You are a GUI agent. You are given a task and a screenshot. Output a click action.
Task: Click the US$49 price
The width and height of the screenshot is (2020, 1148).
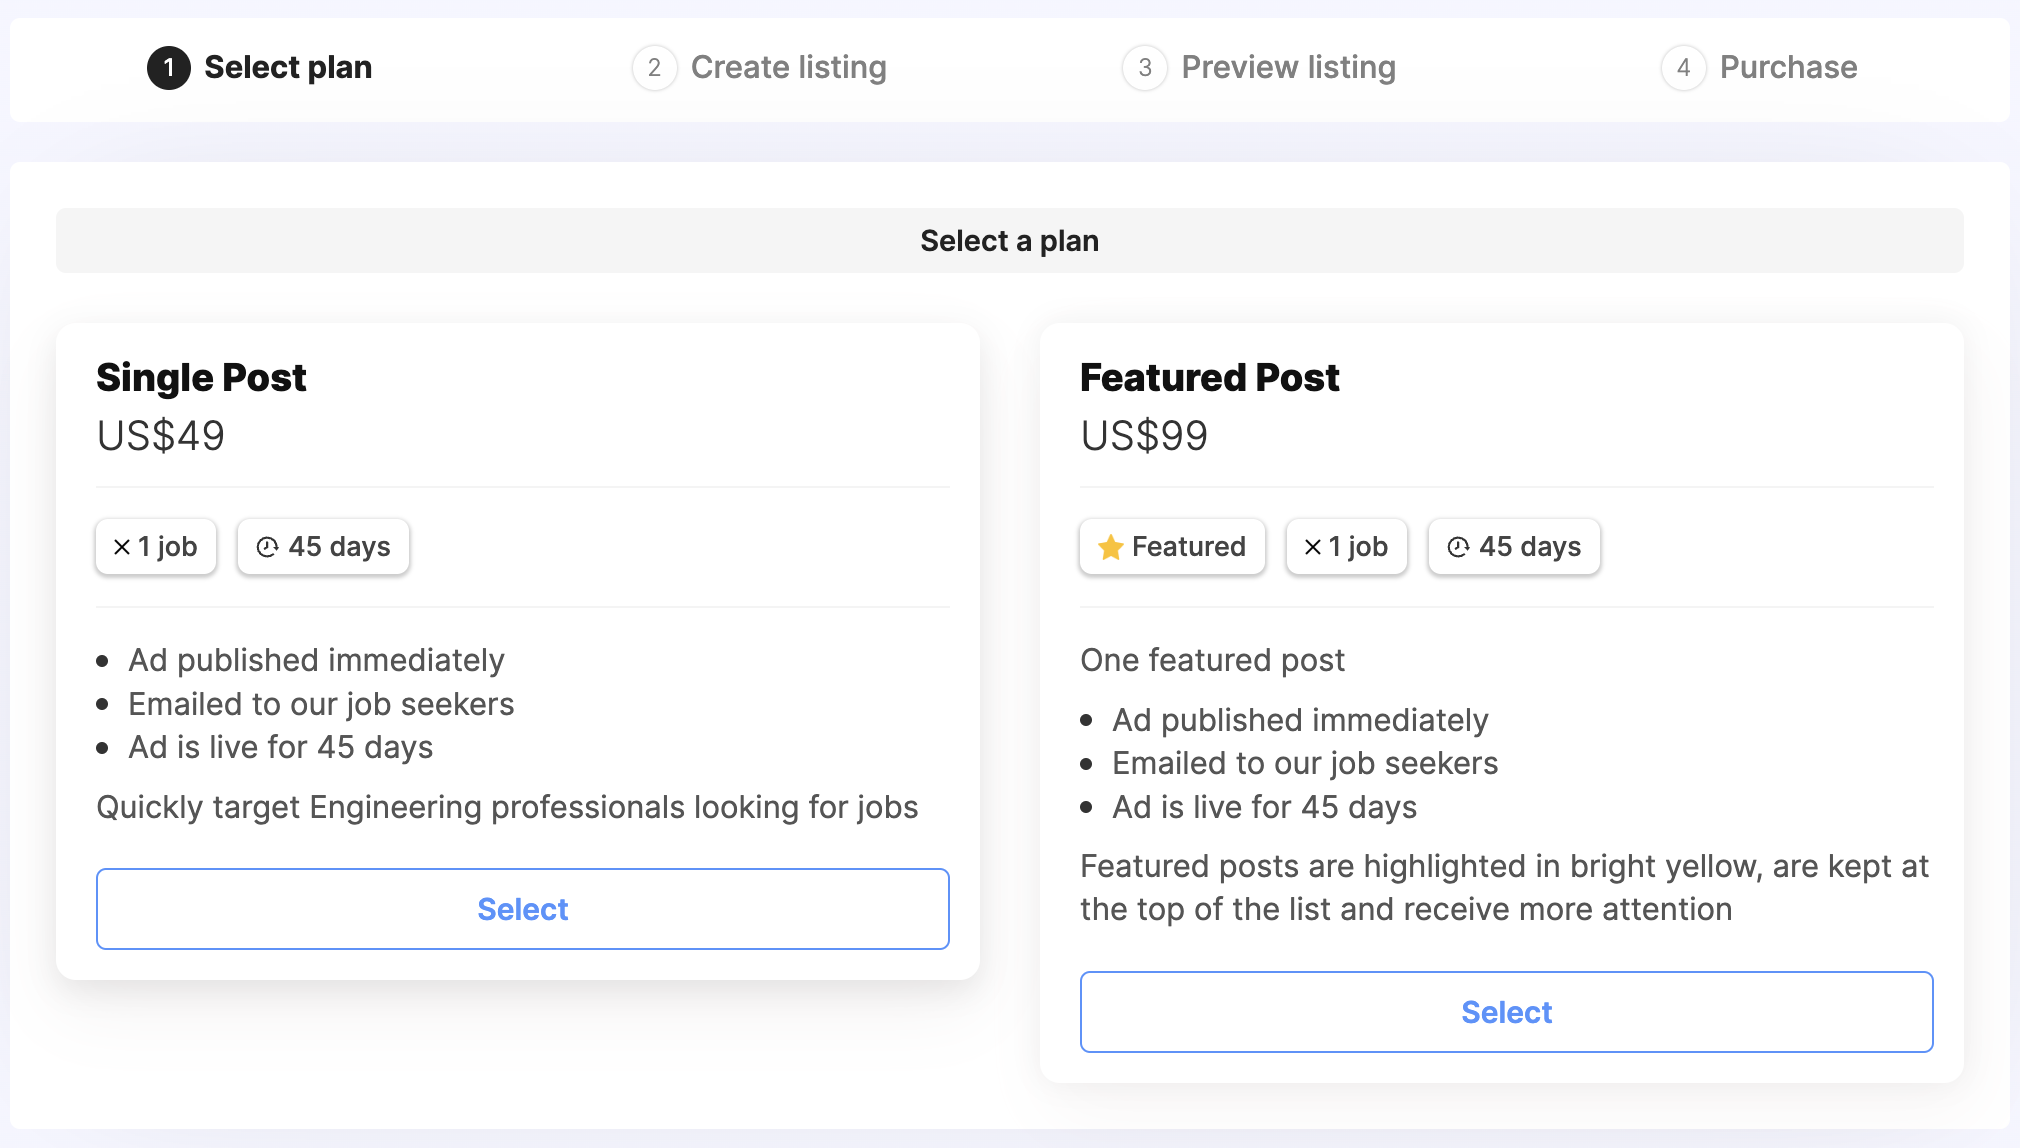pos(161,436)
